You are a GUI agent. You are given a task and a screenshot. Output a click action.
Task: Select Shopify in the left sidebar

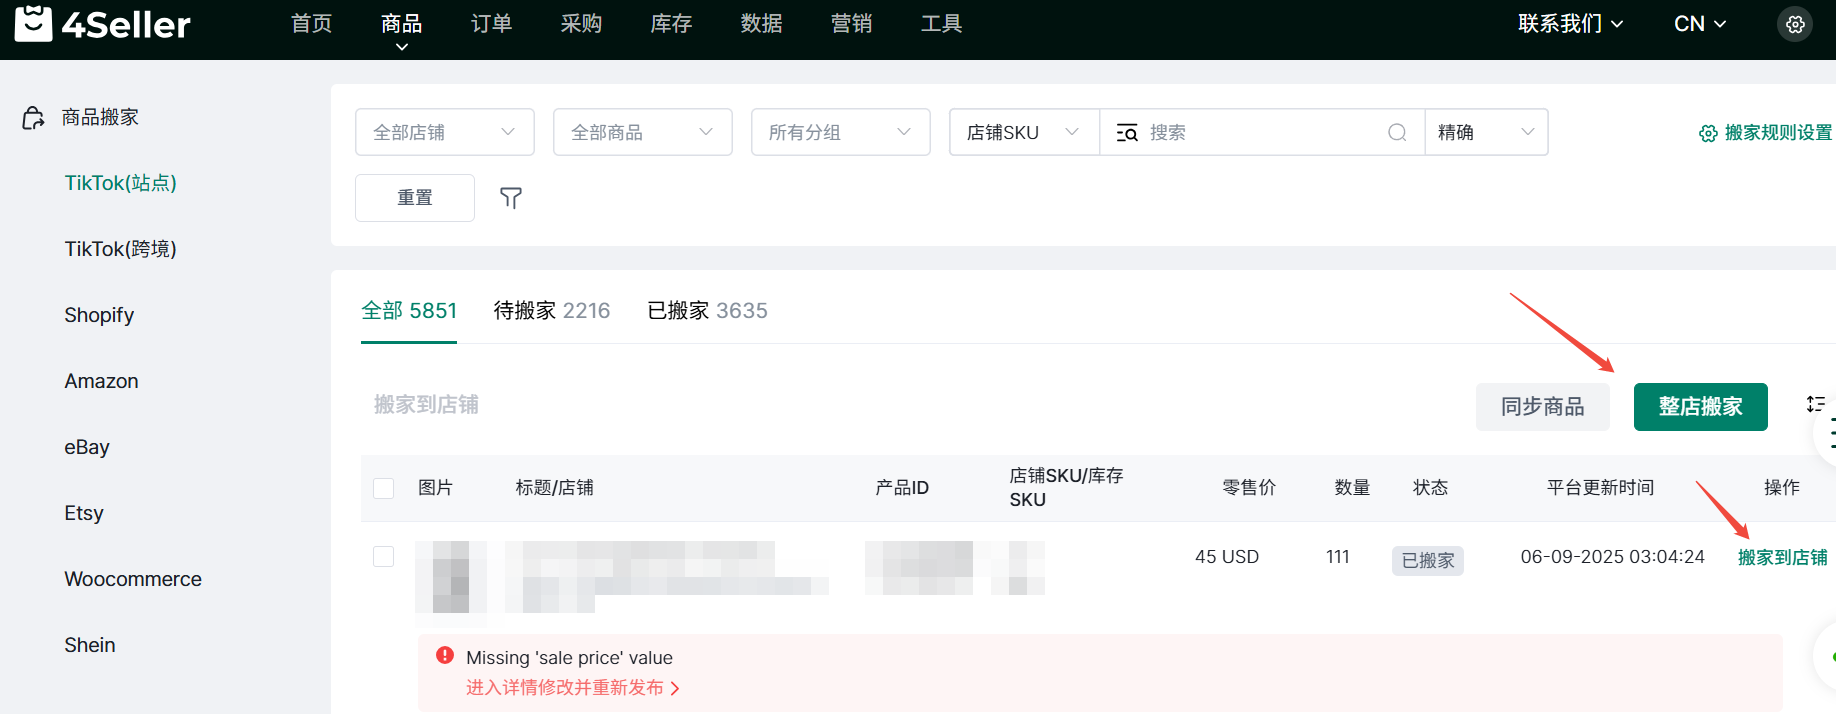99,315
